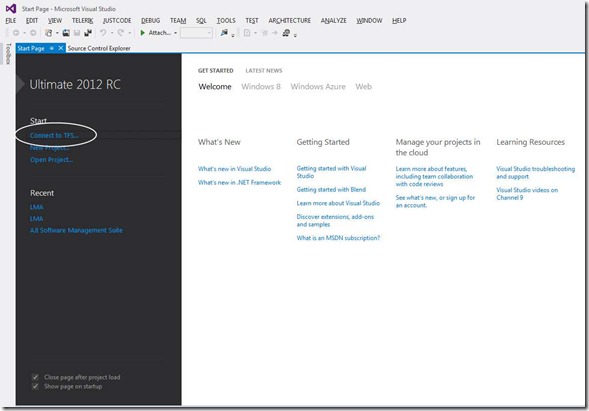Click the Navigate Backward toolbar icon
The width and height of the screenshot is (589, 411).
pos(16,33)
